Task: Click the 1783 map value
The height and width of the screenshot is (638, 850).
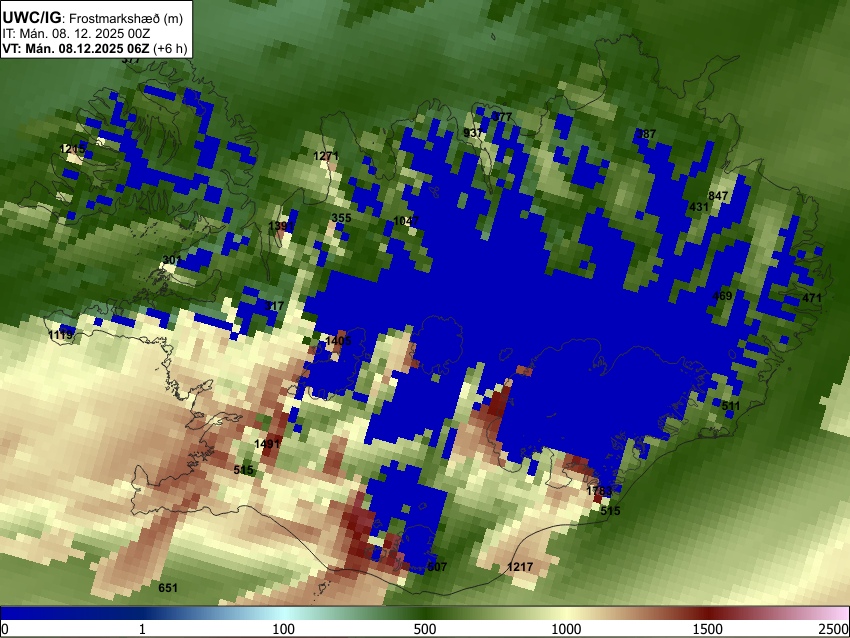Action: pyautogui.click(x=599, y=491)
